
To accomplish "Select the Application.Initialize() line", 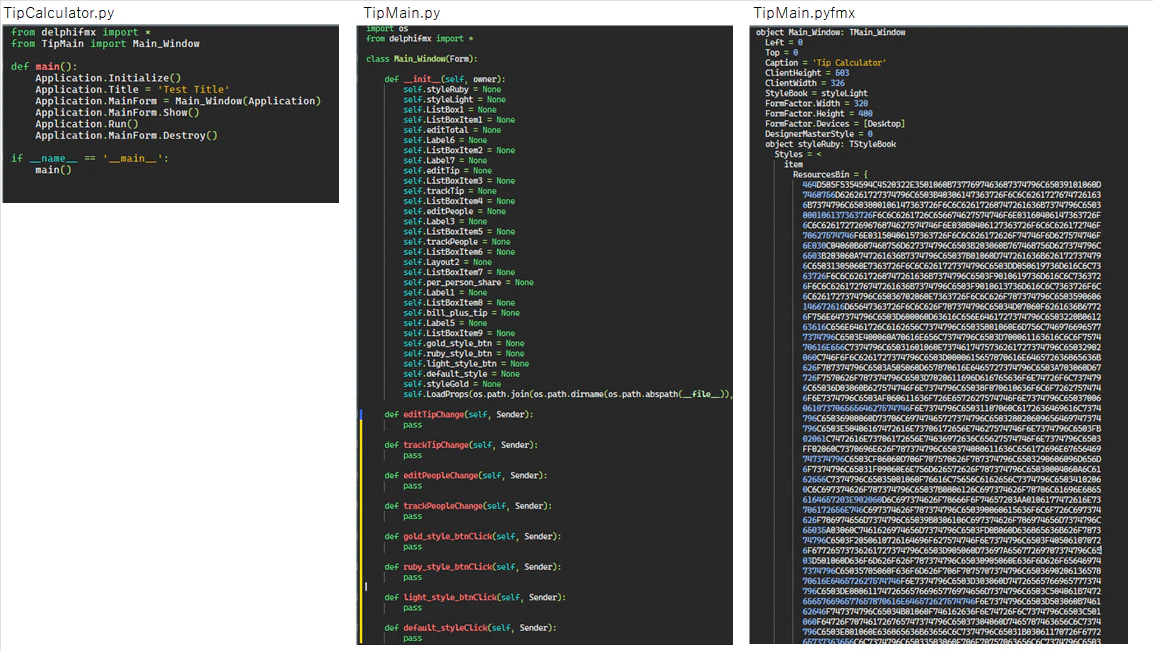I will [x=108, y=78].
